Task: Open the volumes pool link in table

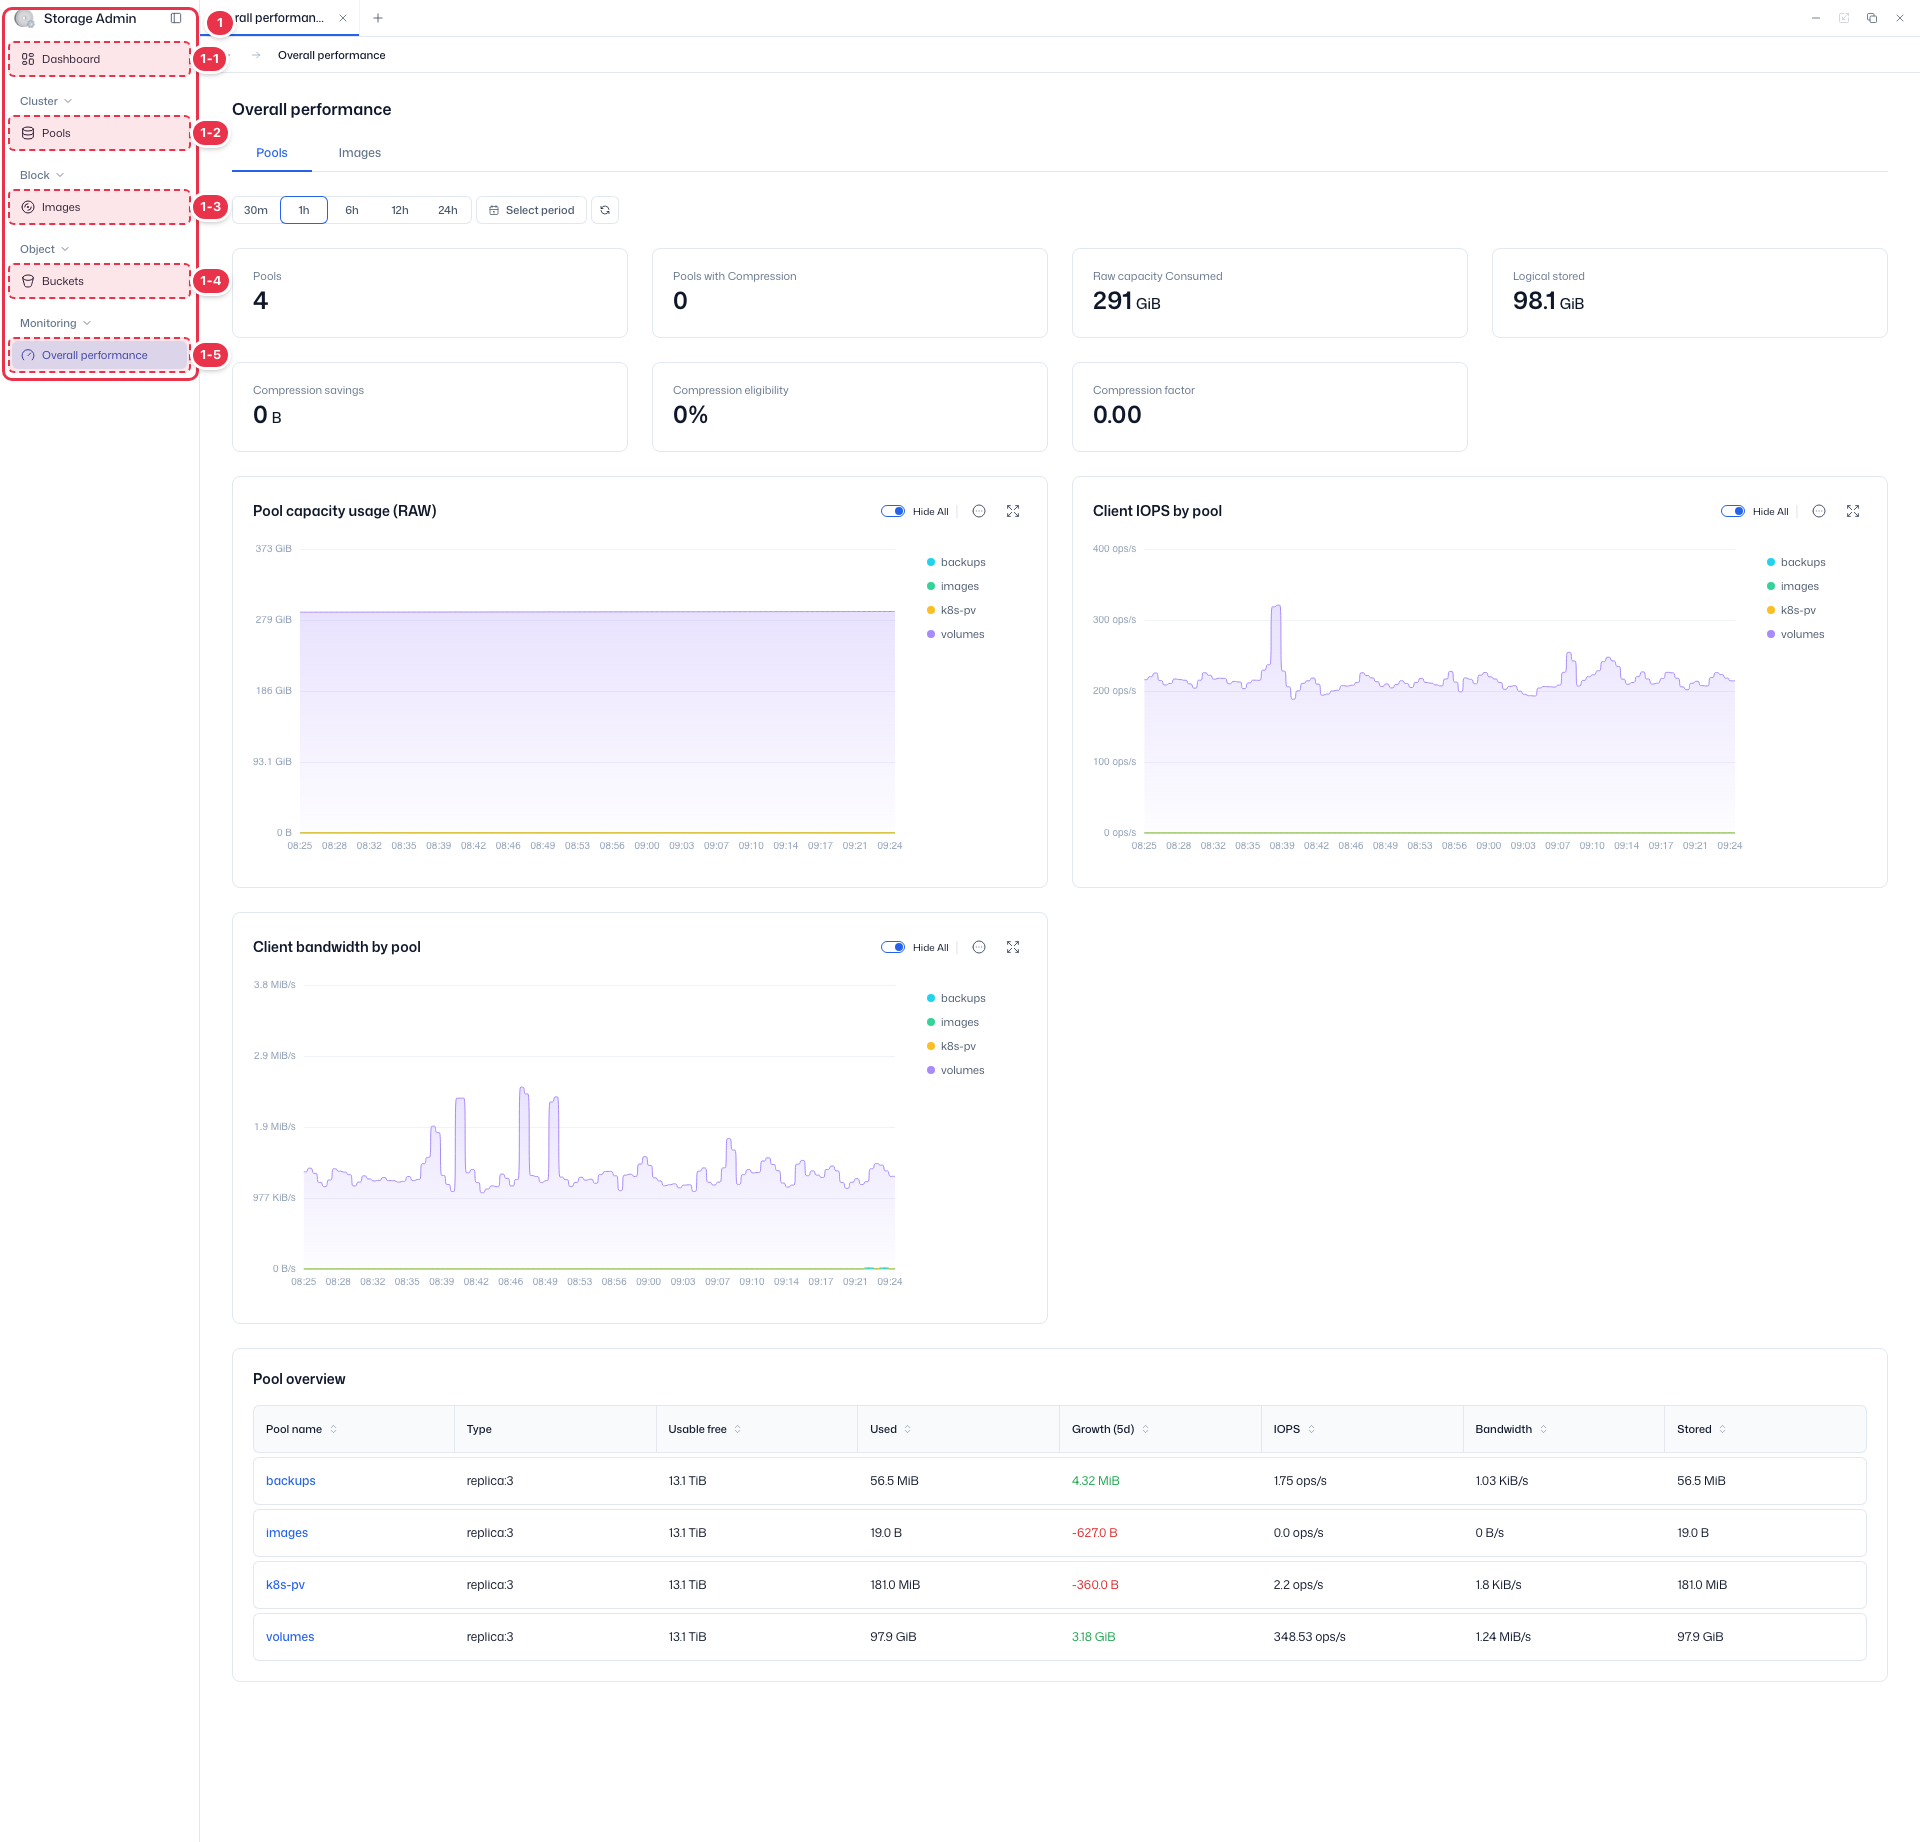Action: [x=290, y=1637]
